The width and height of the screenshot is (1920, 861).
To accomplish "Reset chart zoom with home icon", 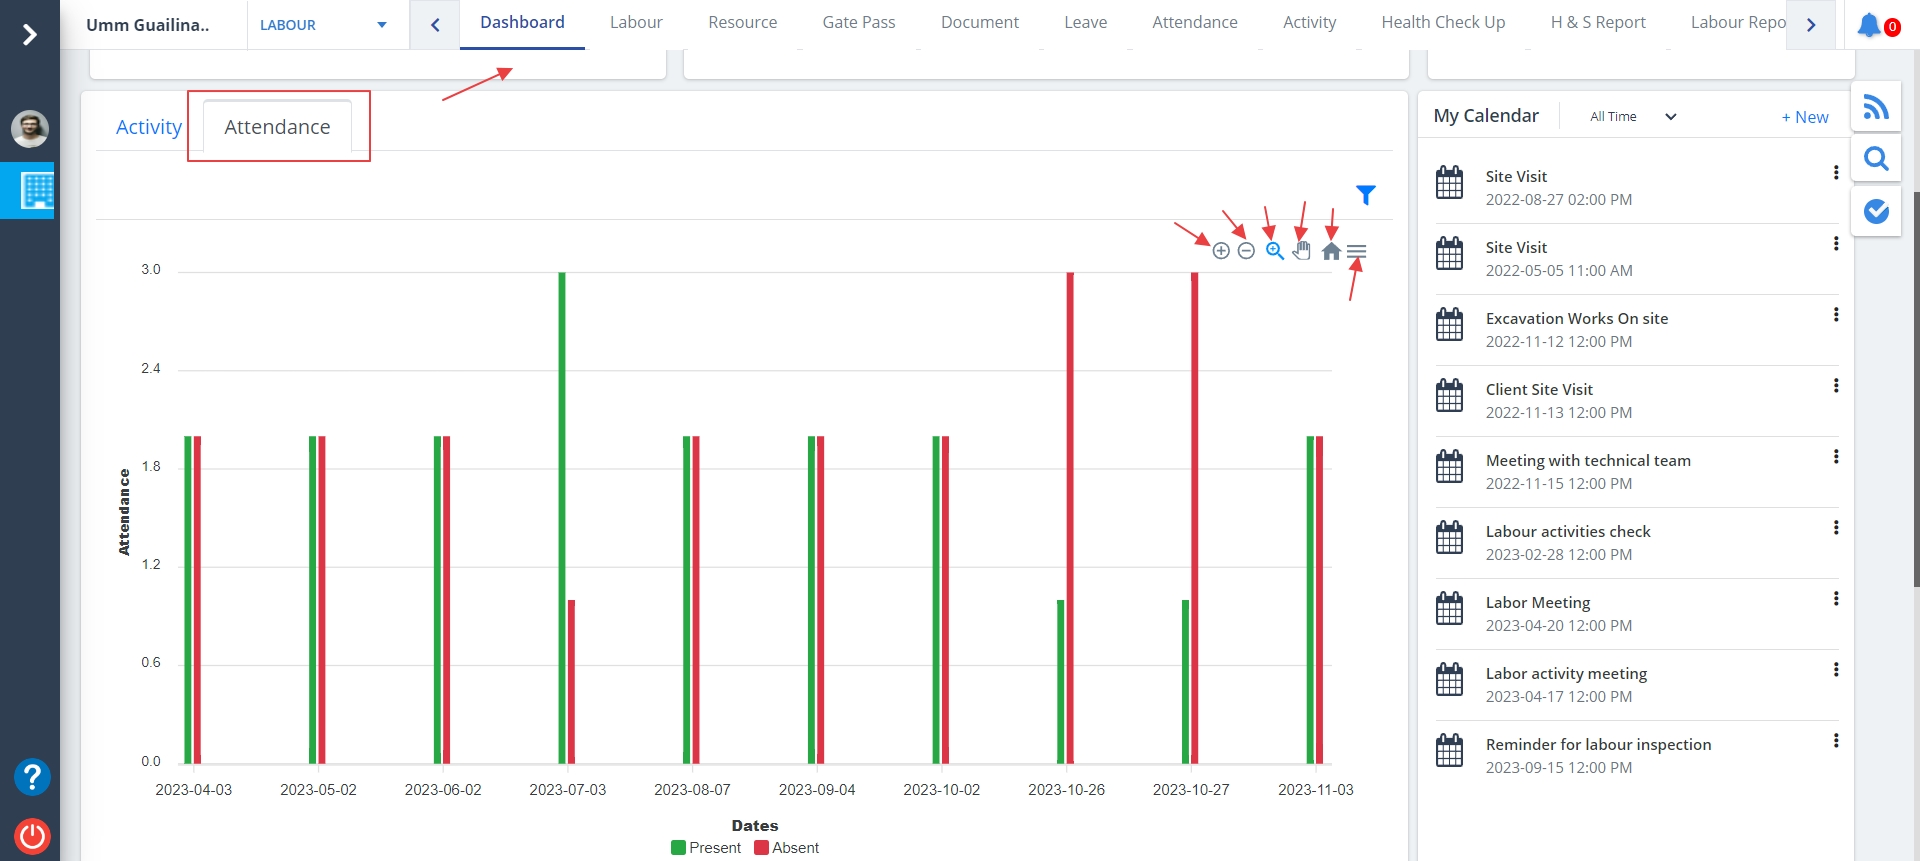I will click(x=1331, y=251).
